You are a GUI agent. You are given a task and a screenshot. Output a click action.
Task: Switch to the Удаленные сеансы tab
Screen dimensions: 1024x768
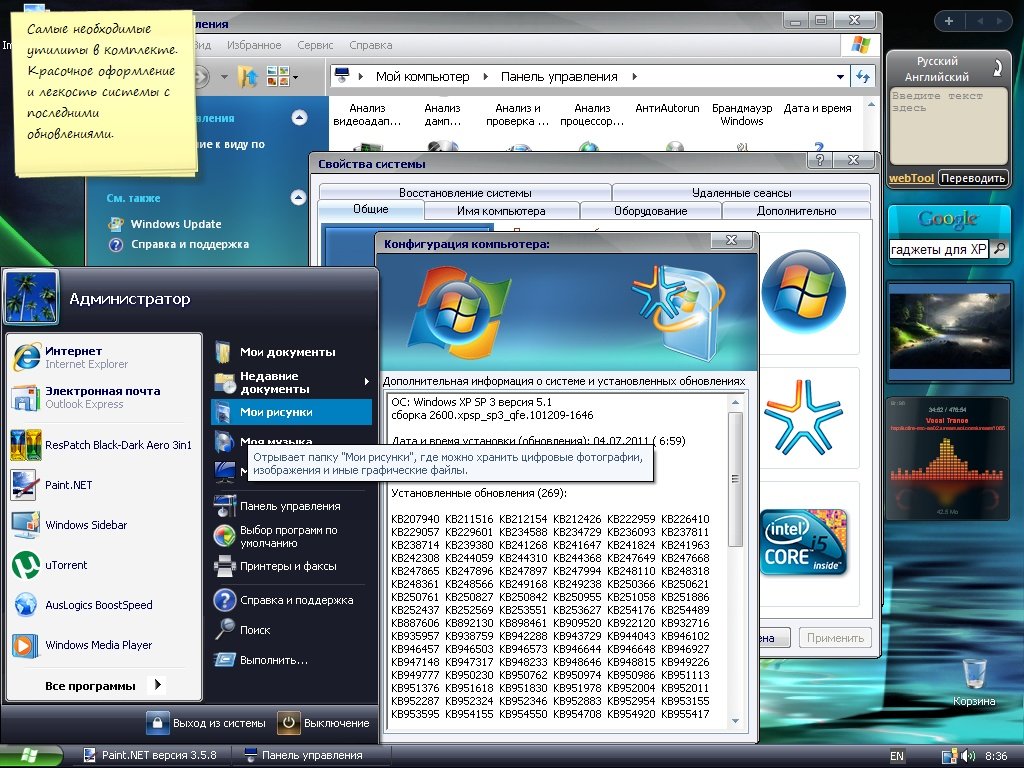coord(741,193)
